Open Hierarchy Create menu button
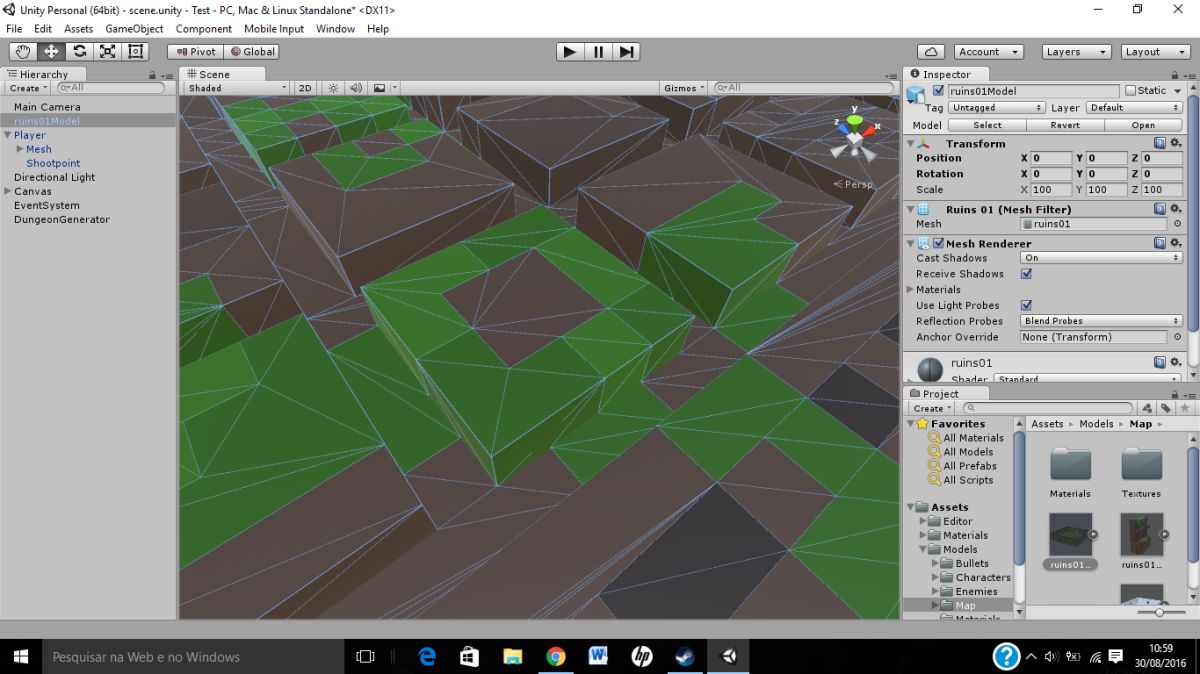 pos(29,88)
